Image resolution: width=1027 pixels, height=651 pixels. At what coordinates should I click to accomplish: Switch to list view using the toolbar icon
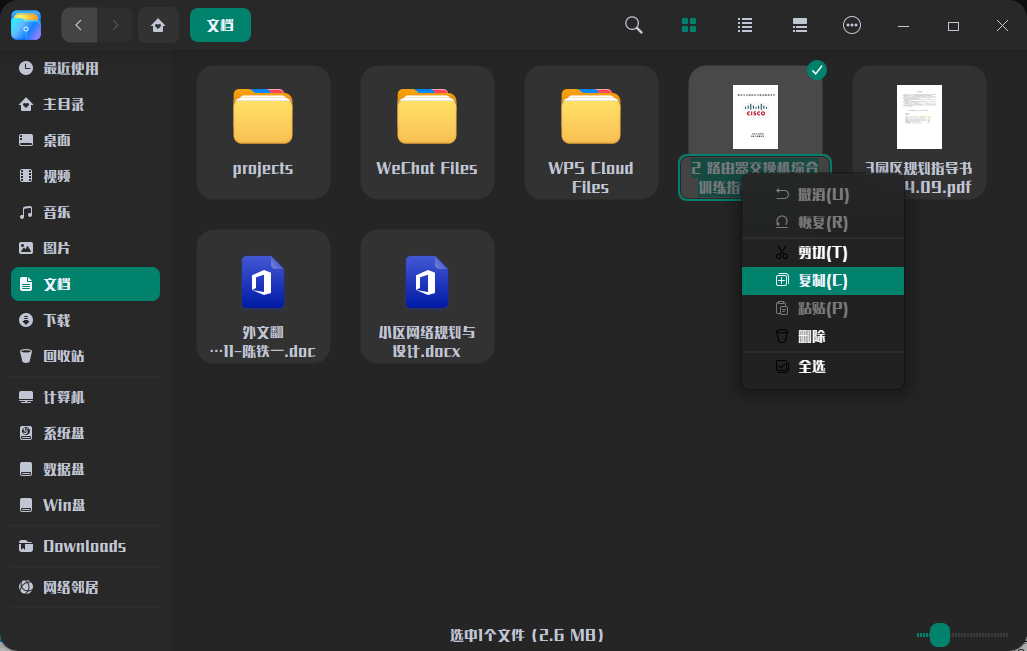744,25
